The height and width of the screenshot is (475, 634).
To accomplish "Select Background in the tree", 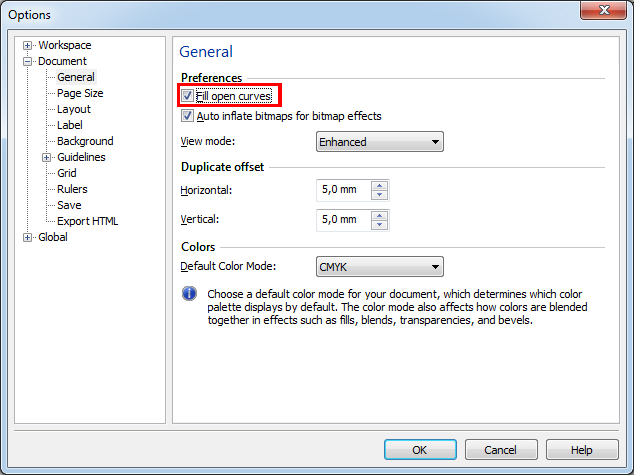I will click(x=85, y=141).
